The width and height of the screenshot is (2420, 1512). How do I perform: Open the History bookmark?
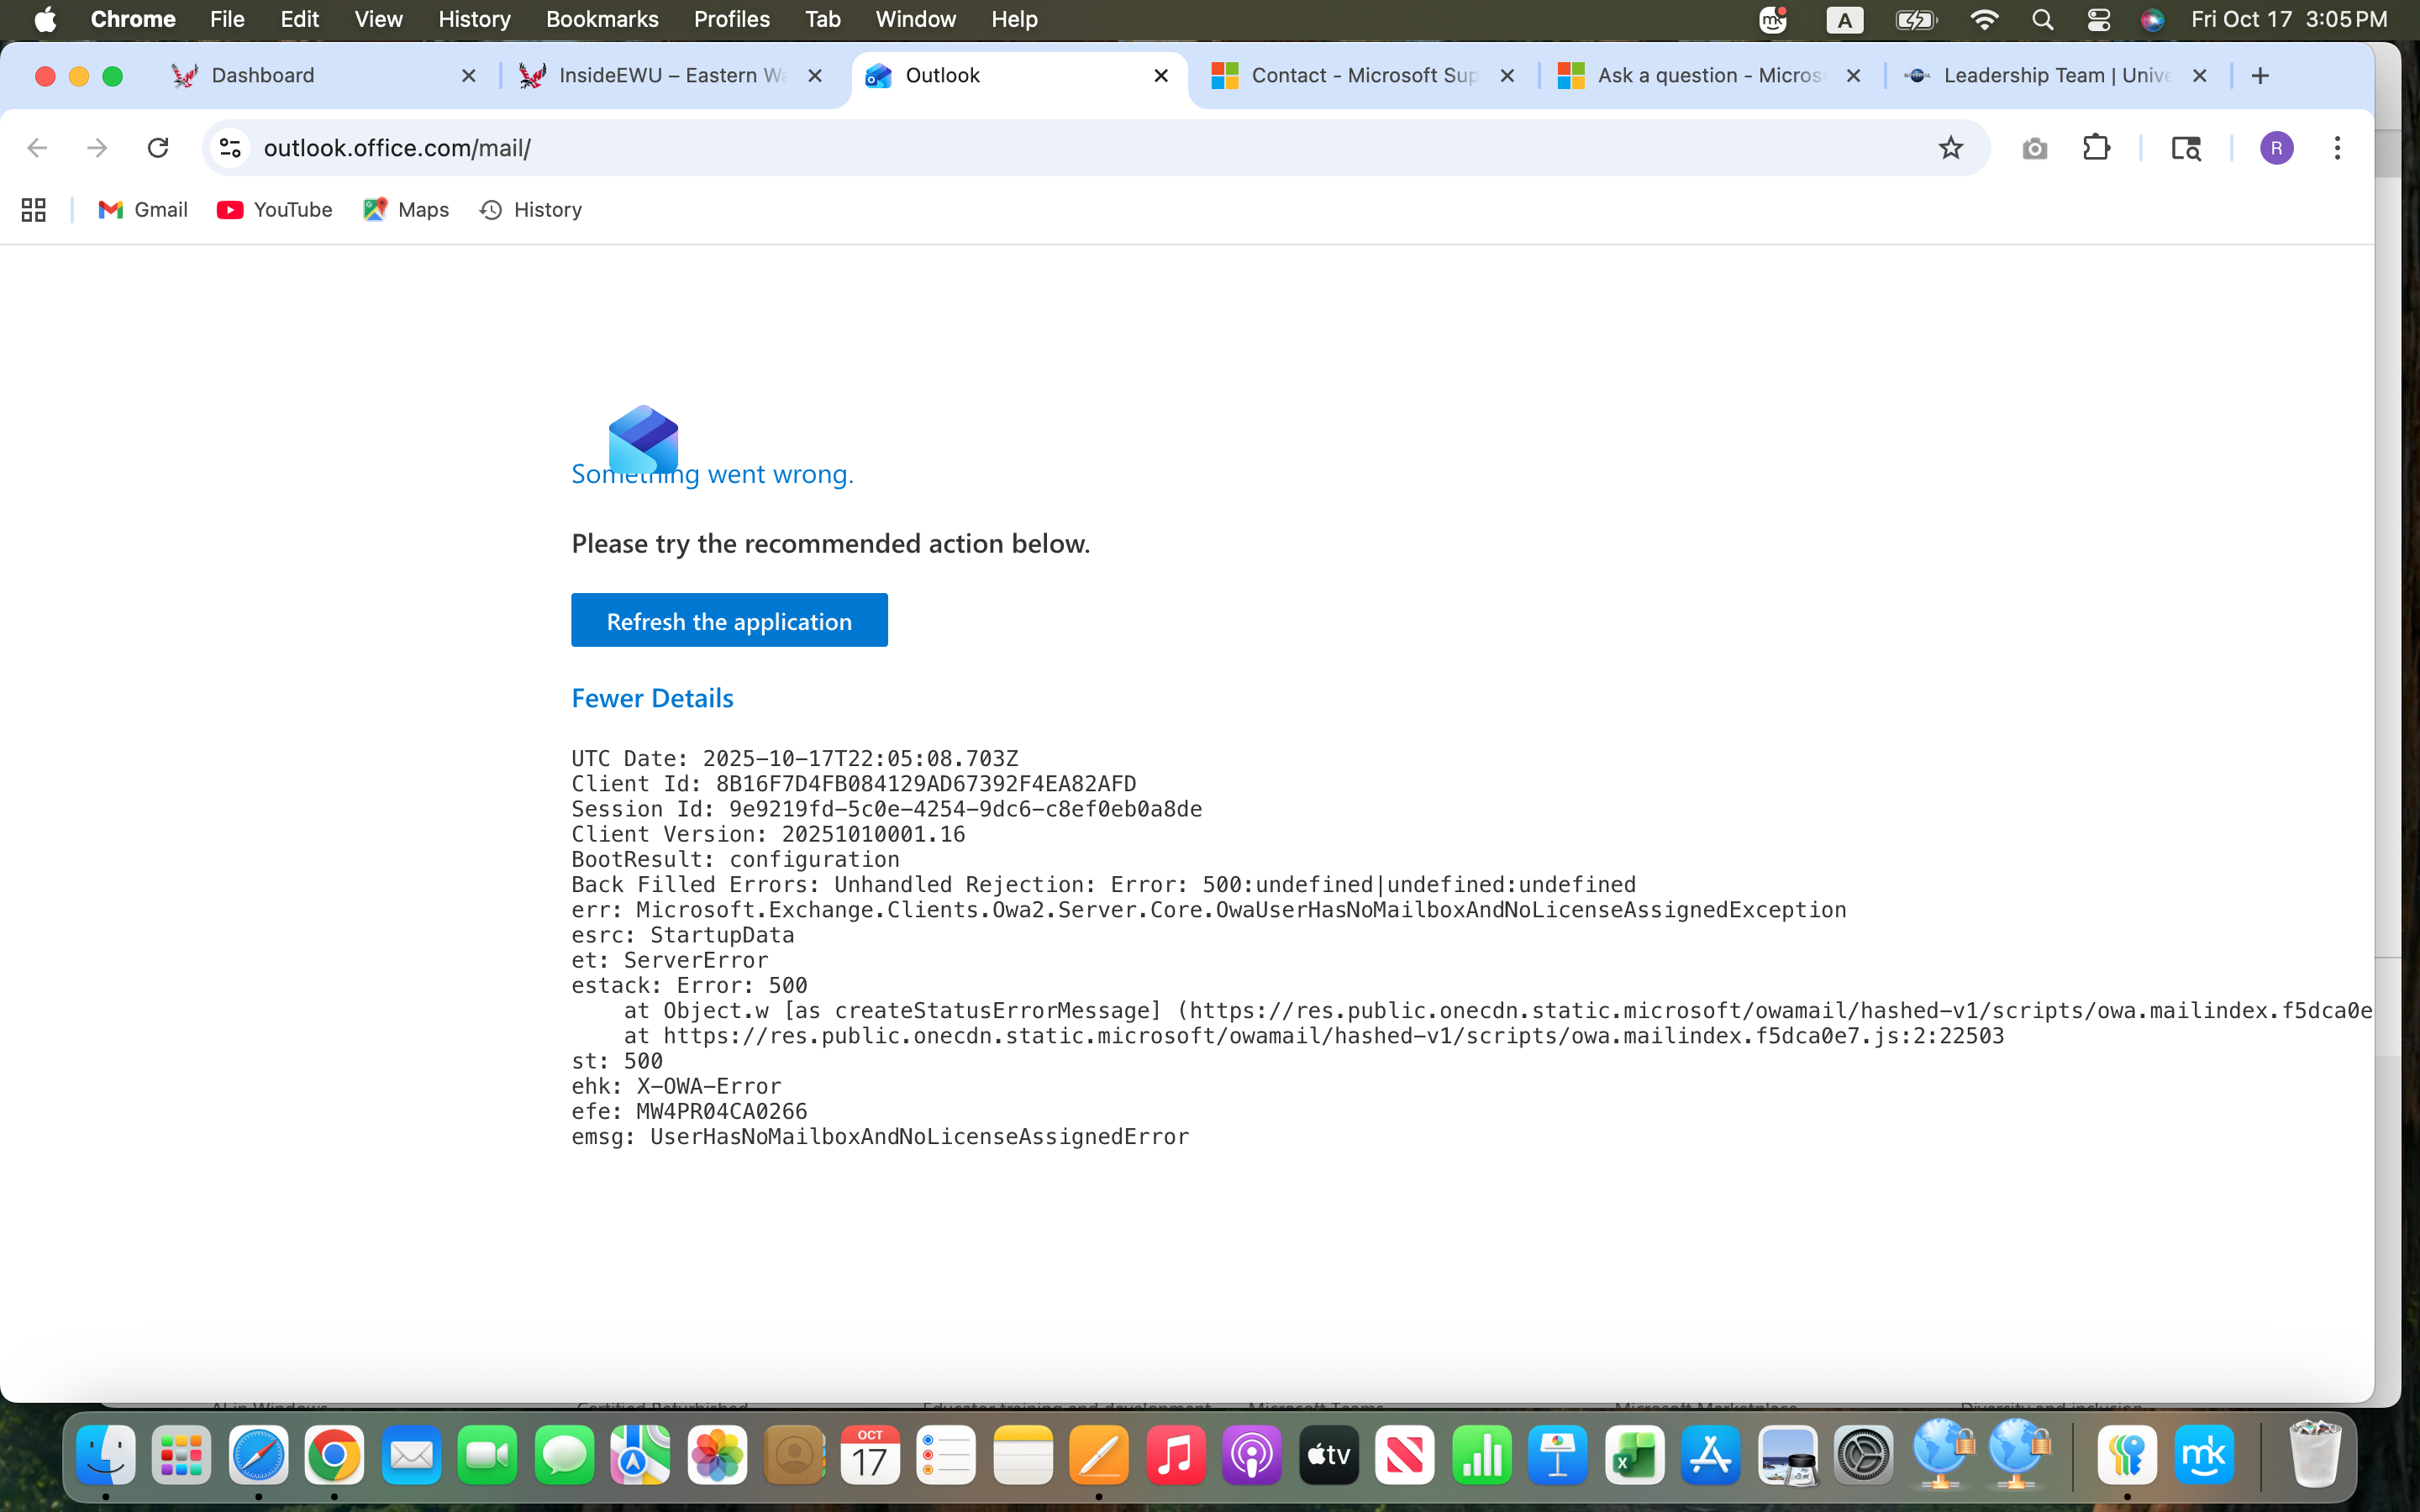[x=531, y=210]
